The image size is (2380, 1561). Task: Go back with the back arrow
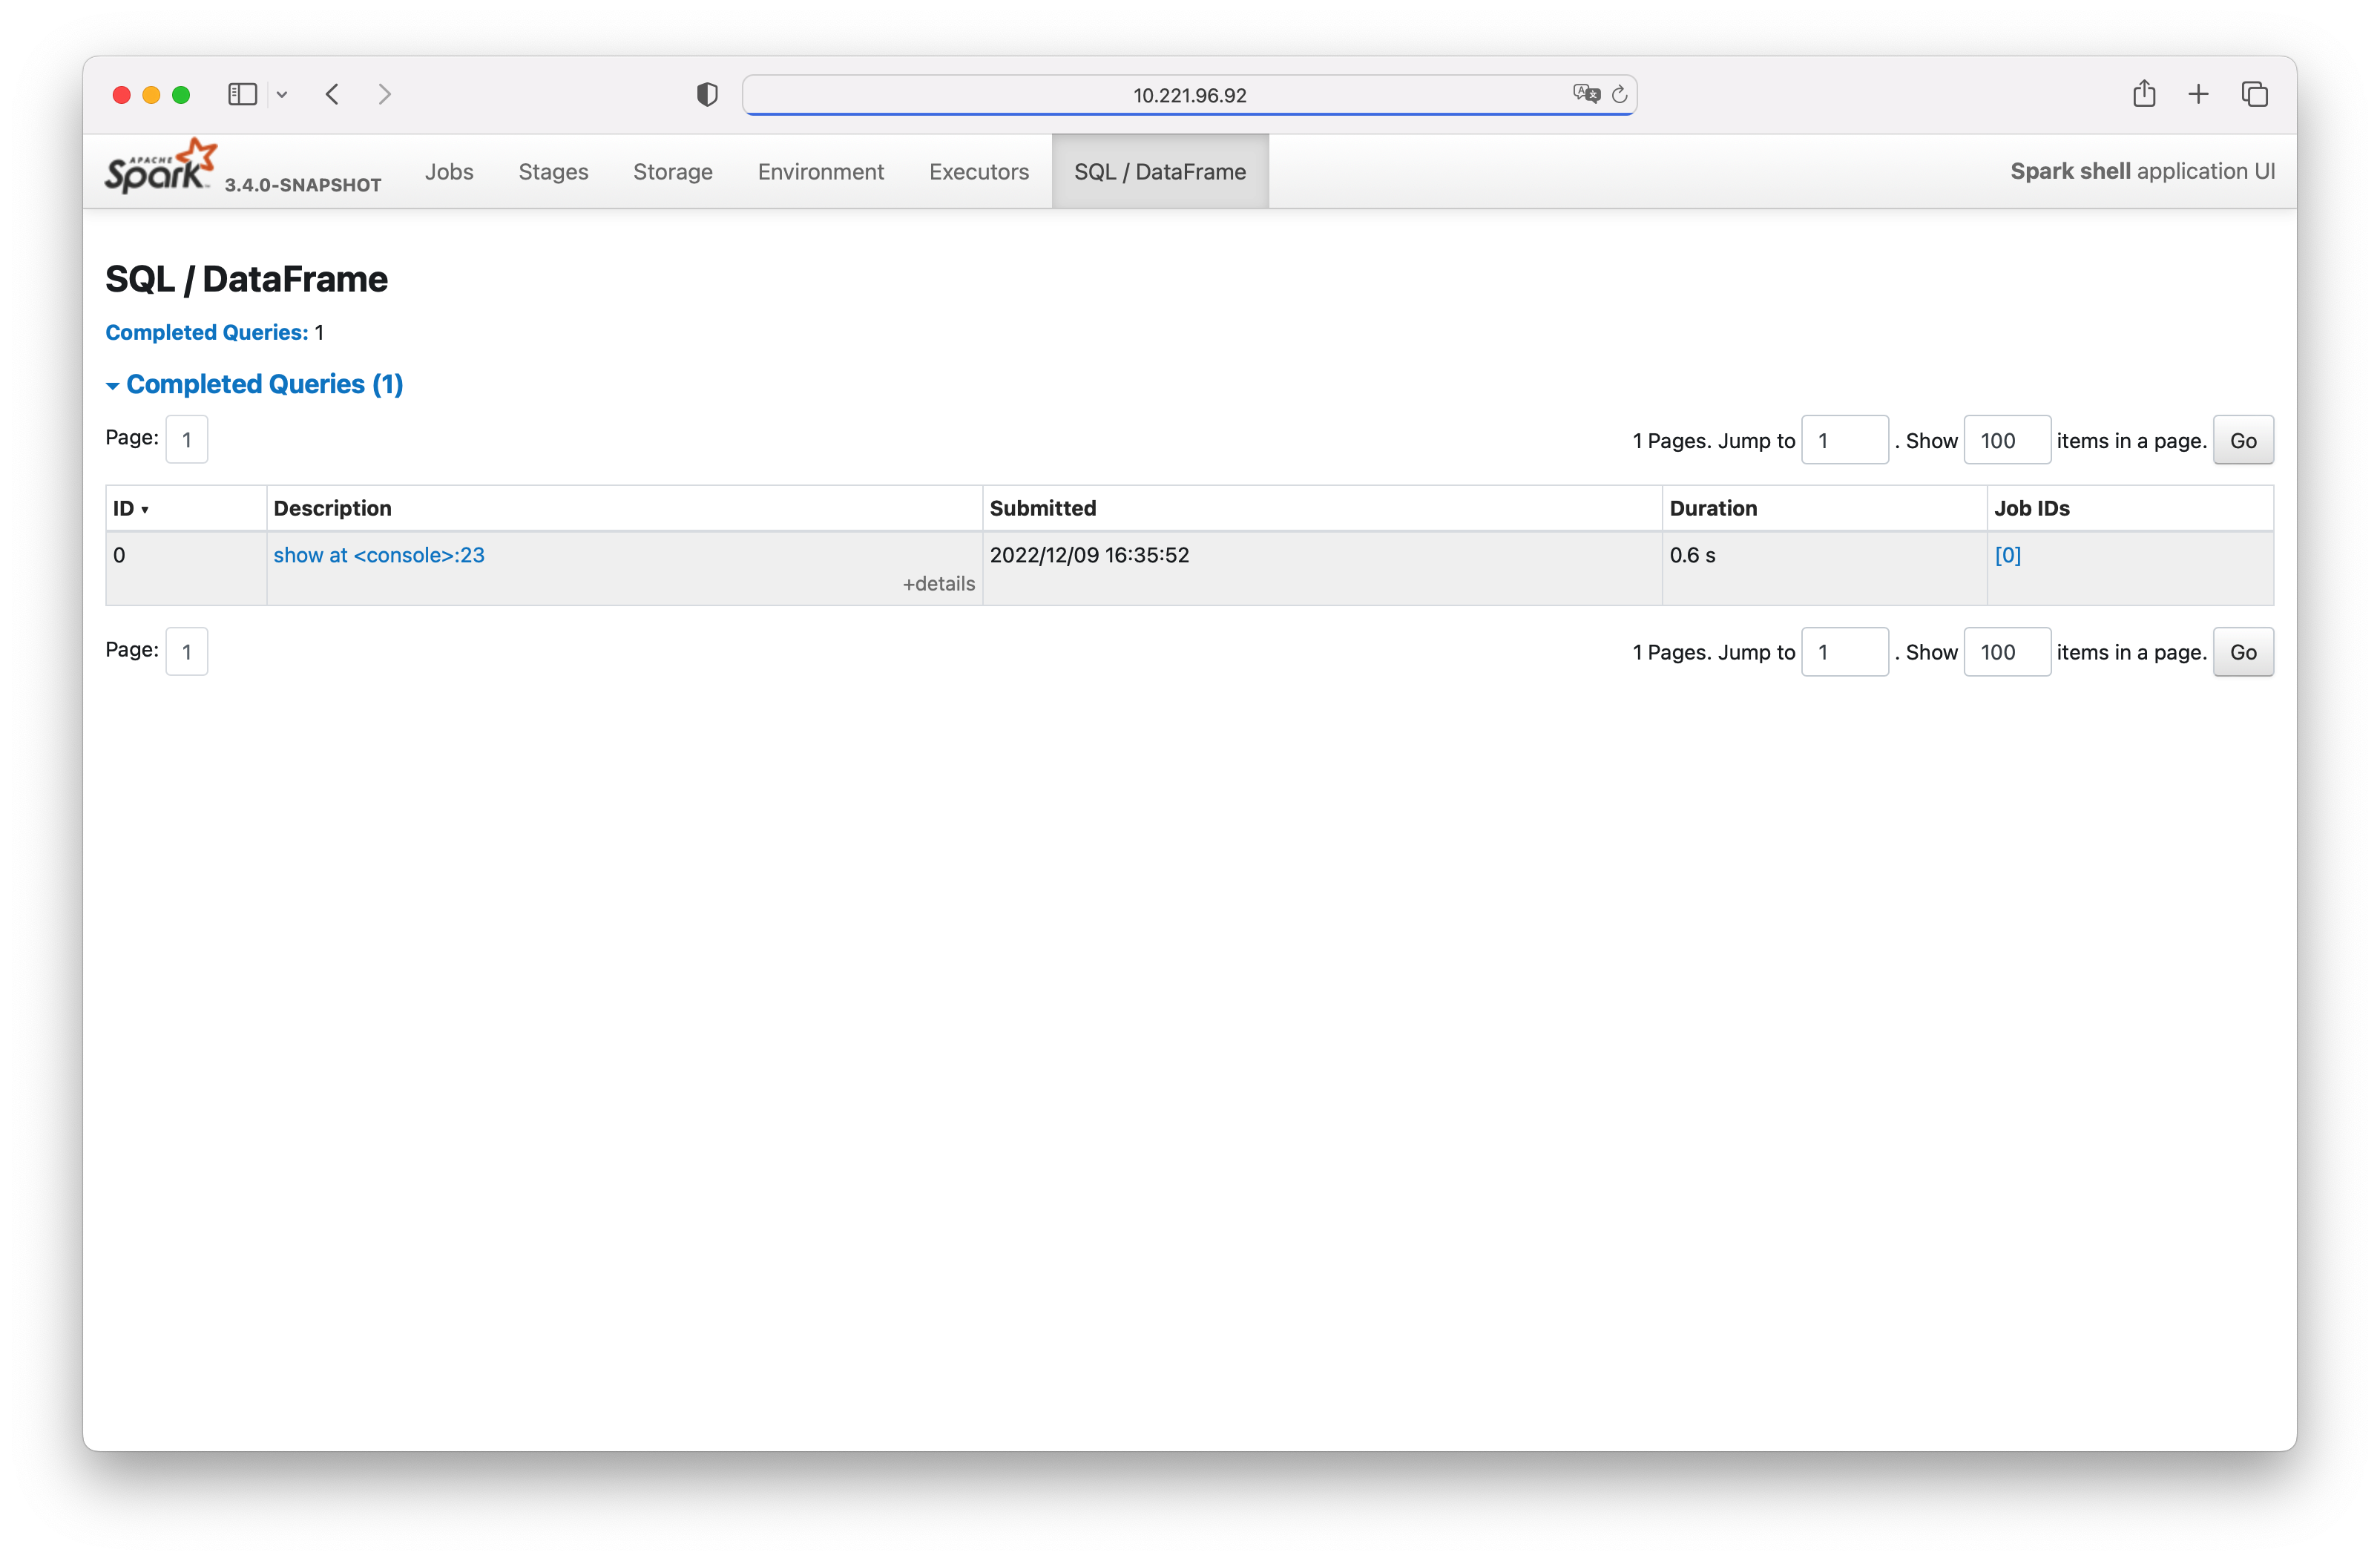coord(333,94)
